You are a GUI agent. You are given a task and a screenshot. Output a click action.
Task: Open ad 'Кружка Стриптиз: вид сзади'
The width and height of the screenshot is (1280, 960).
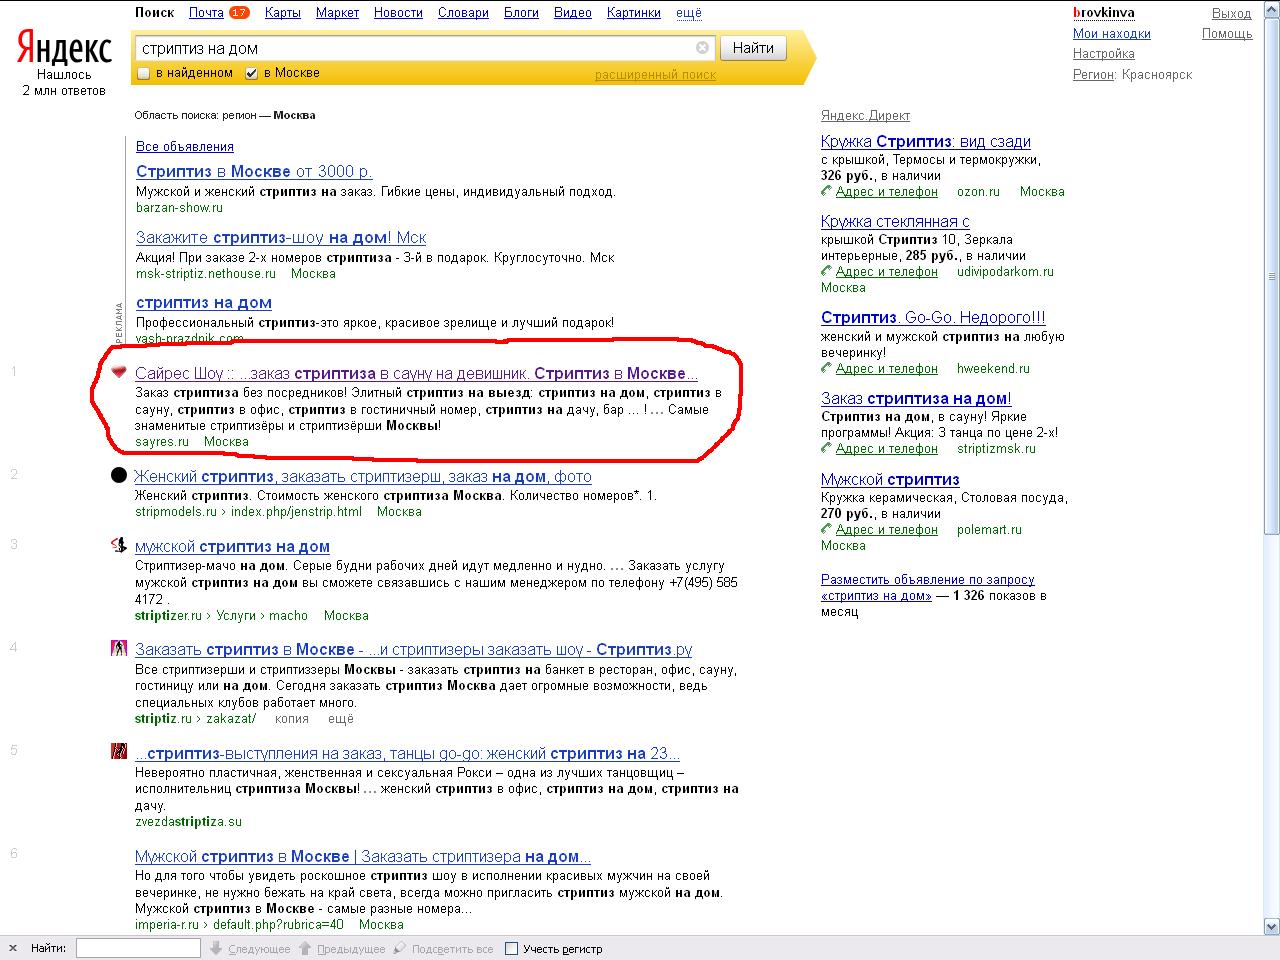926,142
